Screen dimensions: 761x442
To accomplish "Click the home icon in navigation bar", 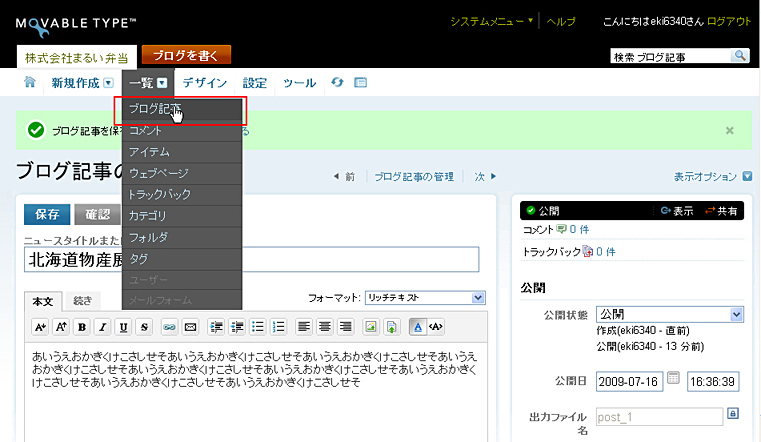I will pyautogui.click(x=30, y=83).
